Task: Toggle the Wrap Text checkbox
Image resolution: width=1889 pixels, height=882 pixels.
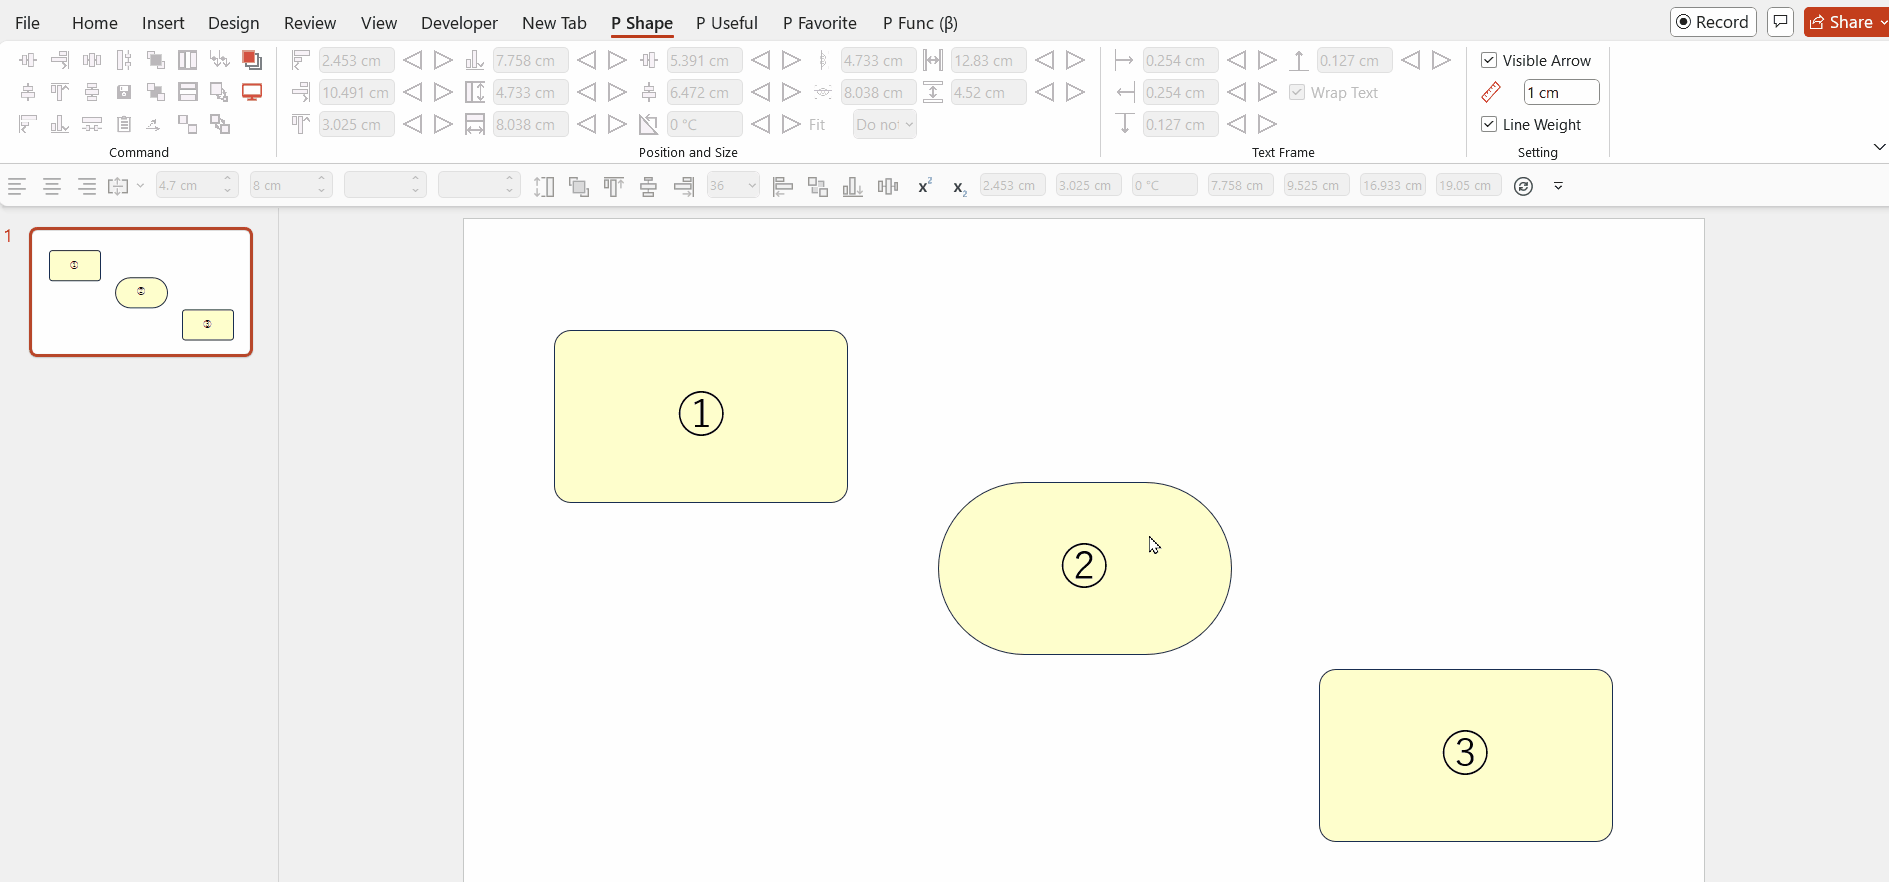Action: click(x=1297, y=92)
